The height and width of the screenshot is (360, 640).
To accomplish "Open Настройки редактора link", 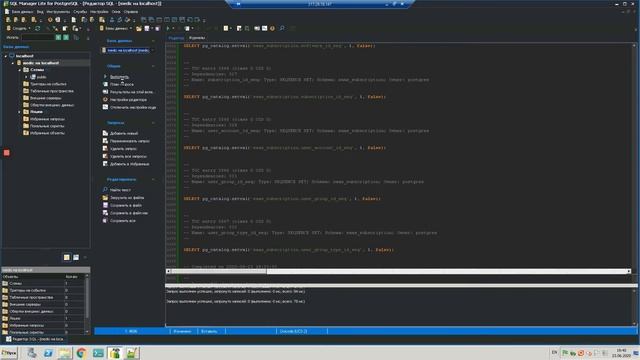I will pos(128,100).
